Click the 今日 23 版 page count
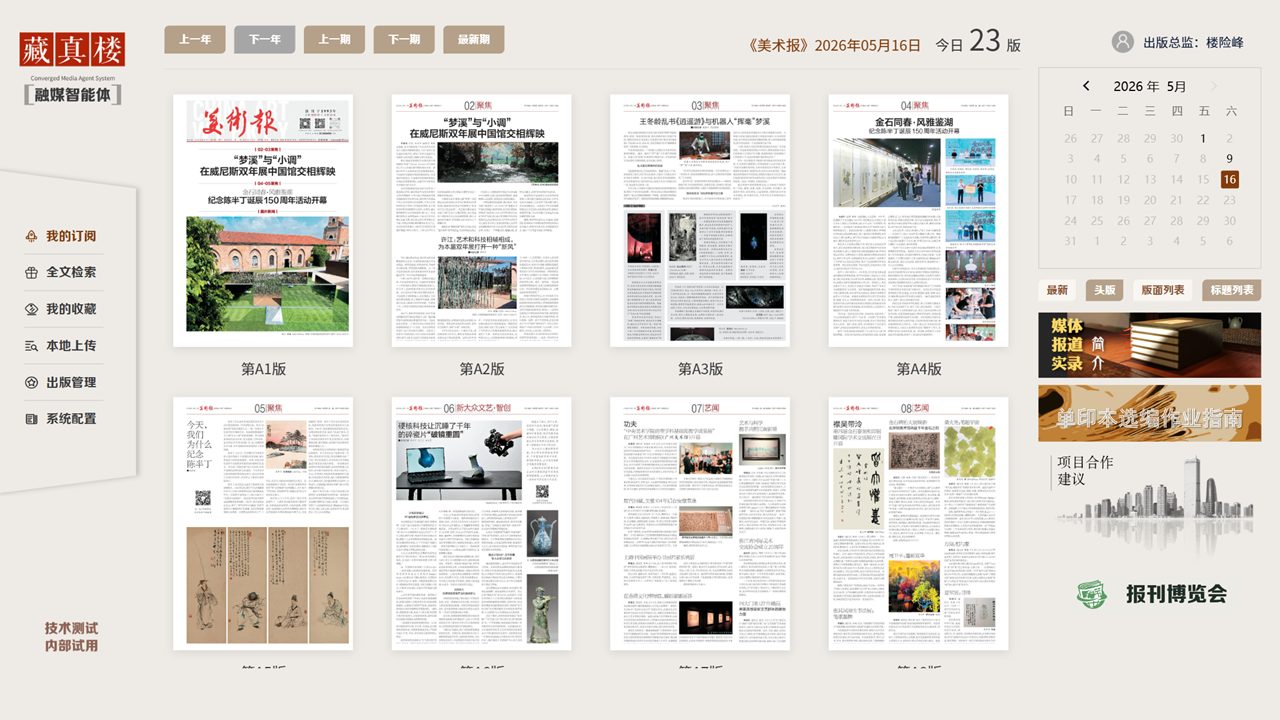1280x720 pixels. [978, 42]
